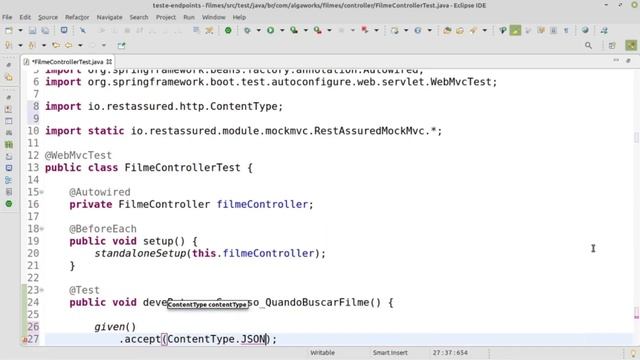Click the Back navigation arrow icon

[x=69, y=45]
